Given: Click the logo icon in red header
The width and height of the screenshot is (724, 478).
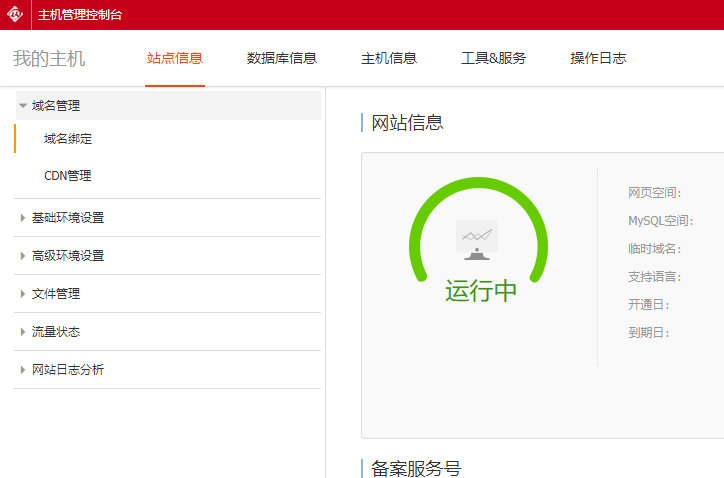Looking at the screenshot, I should coord(15,14).
